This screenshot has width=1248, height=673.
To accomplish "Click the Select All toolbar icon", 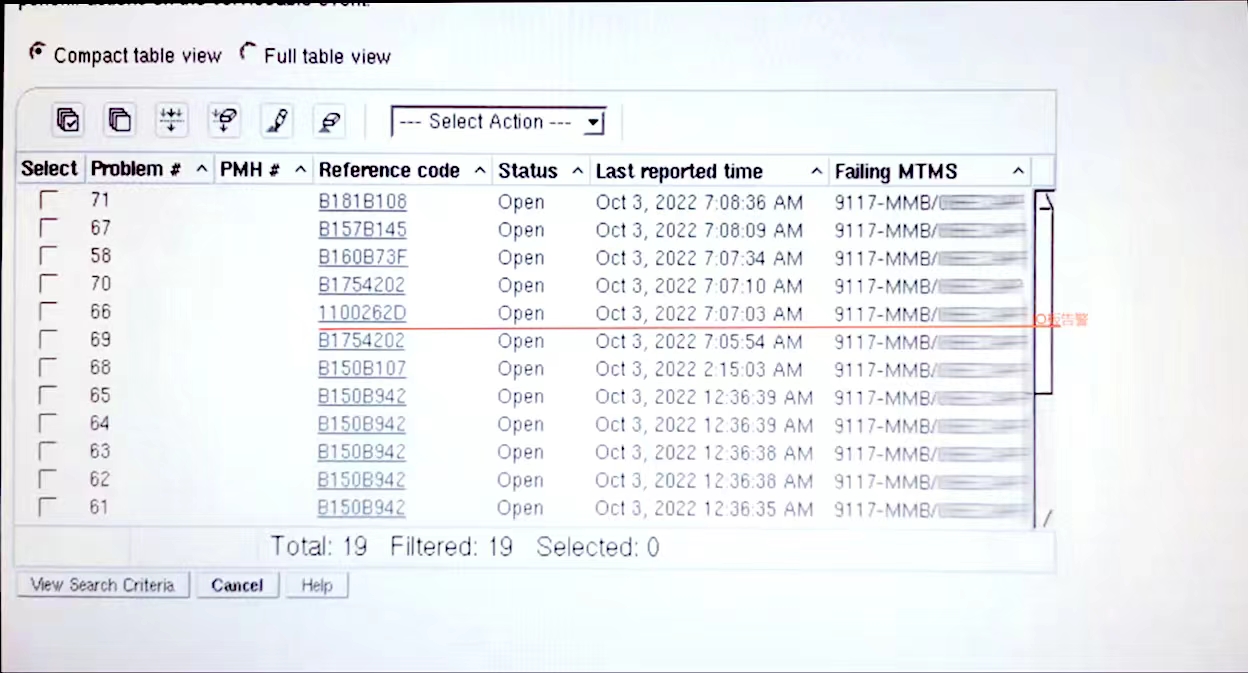I will tap(68, 121).
